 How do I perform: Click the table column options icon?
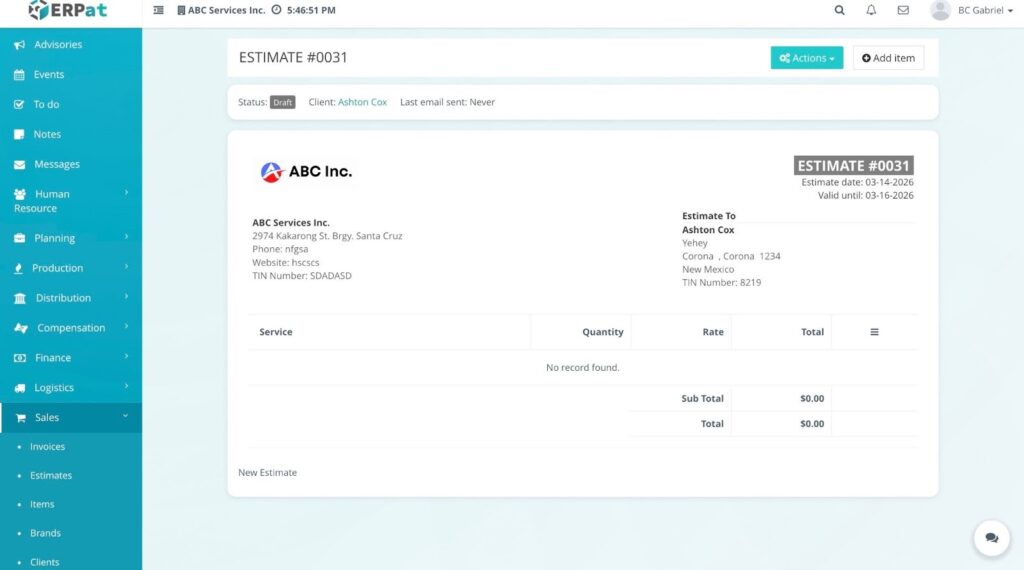point(874,332)
